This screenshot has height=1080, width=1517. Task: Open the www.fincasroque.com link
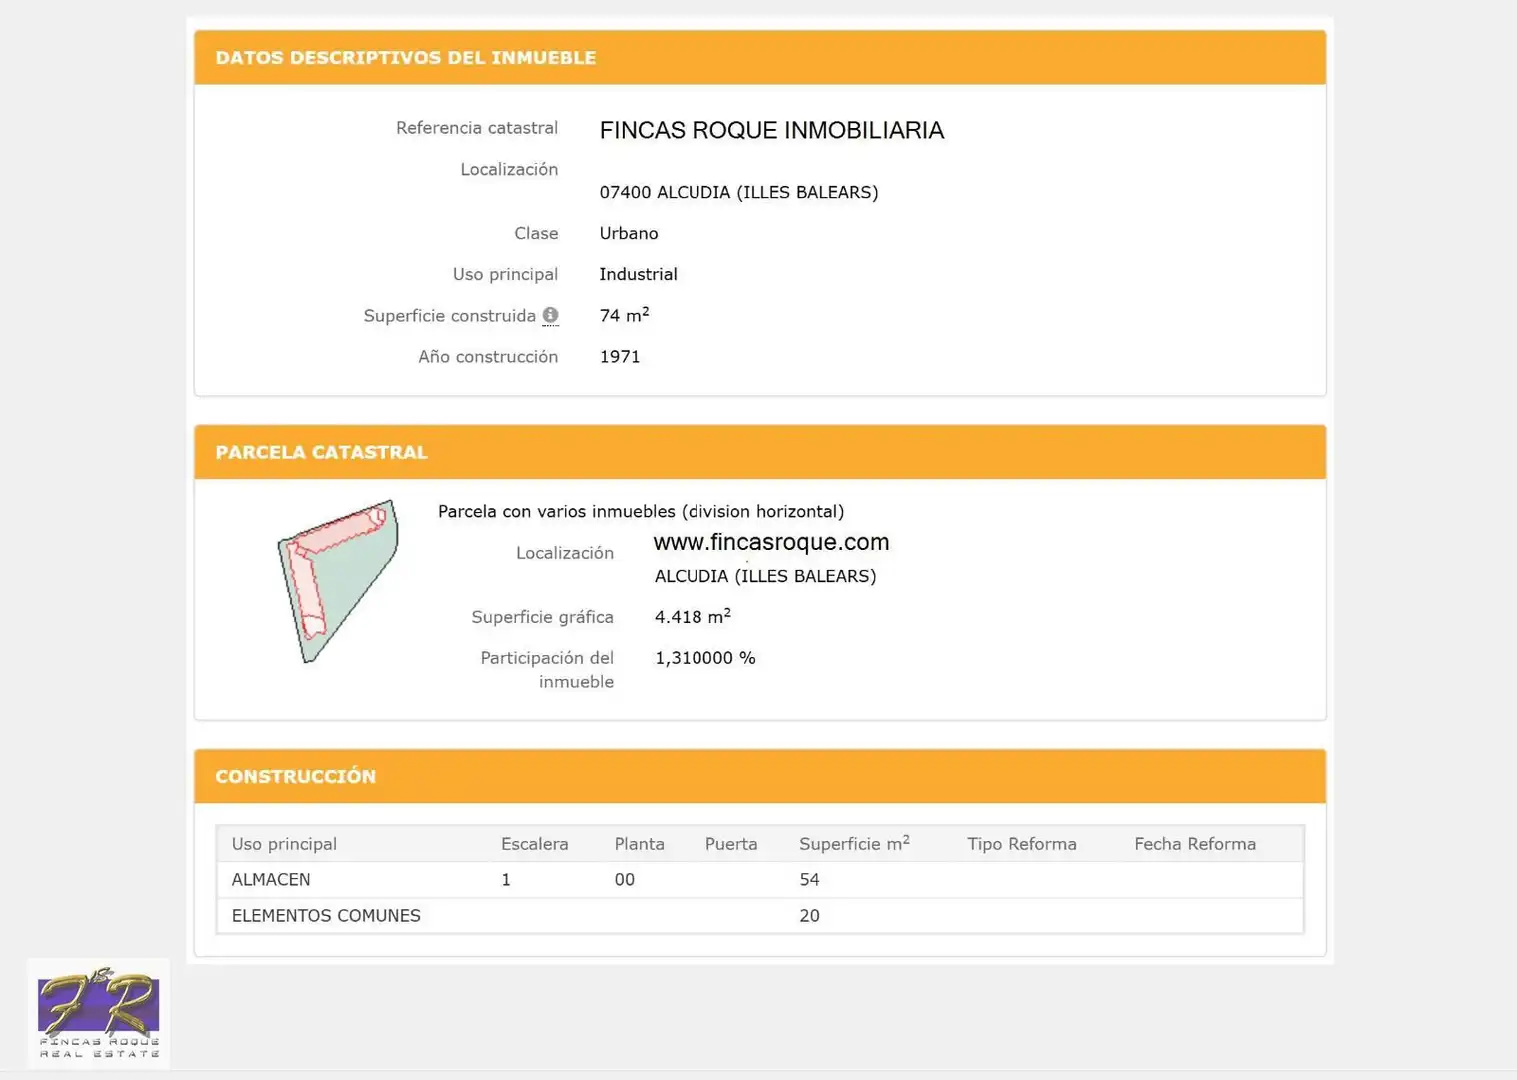point(771,542)
